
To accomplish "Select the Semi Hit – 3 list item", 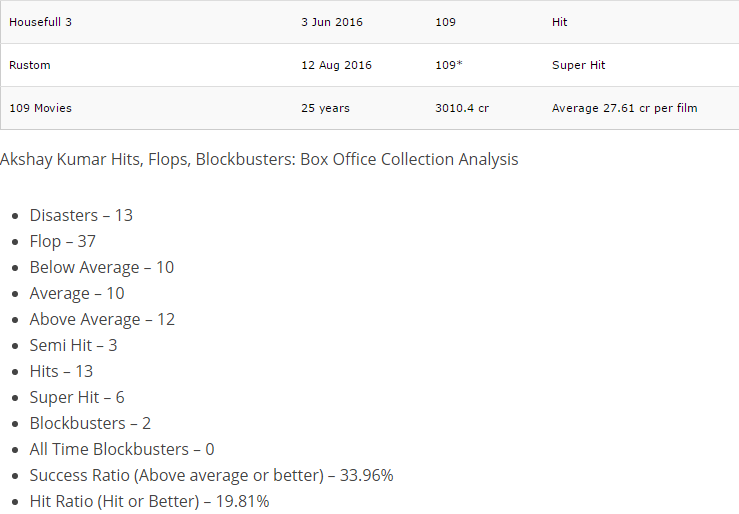I will 73,345.
